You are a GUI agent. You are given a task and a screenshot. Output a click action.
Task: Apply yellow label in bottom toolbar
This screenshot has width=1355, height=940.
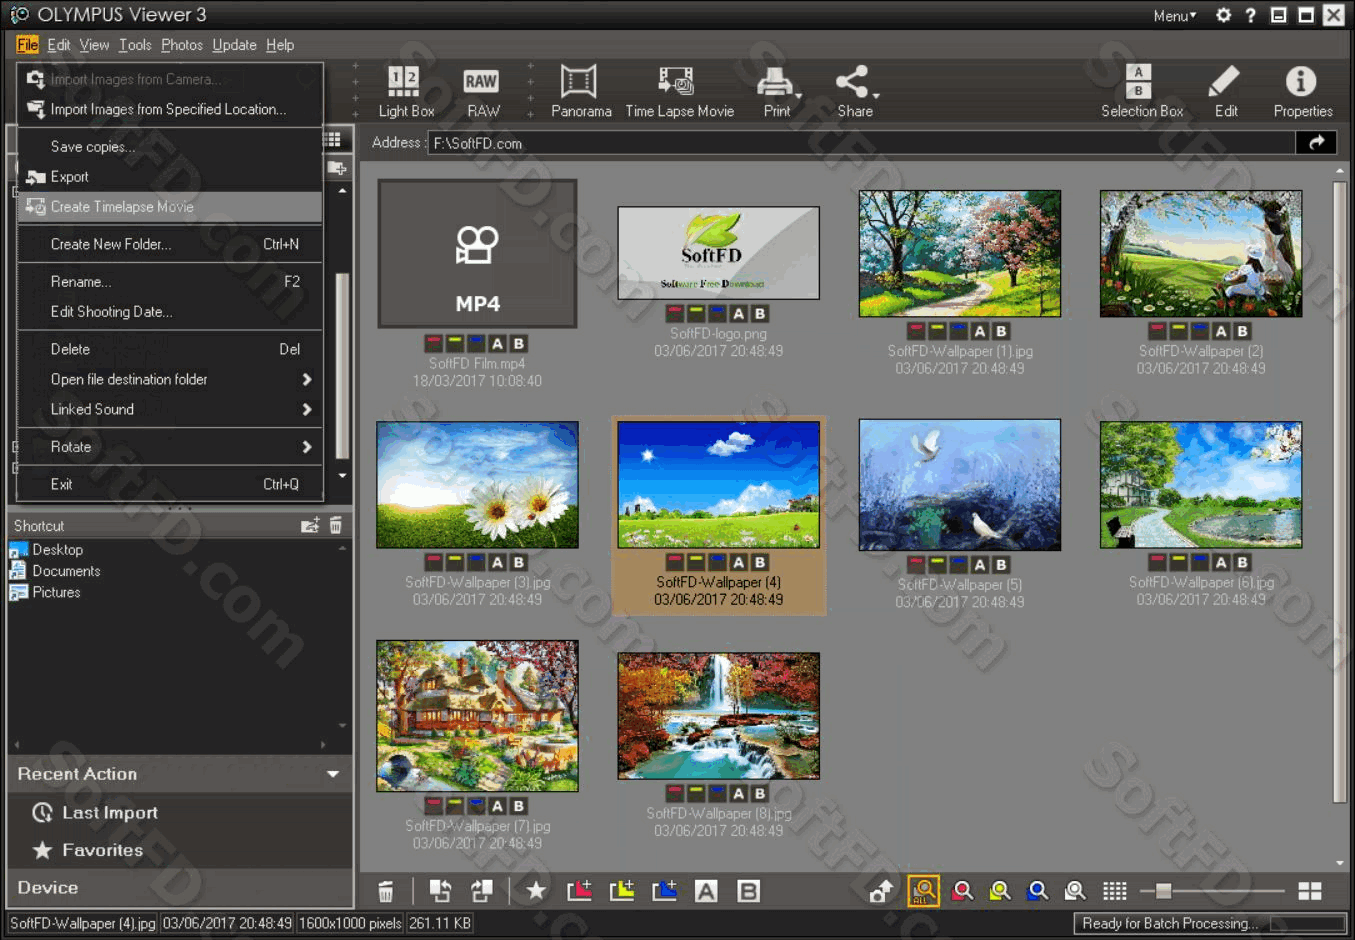(x=622, y=891)
